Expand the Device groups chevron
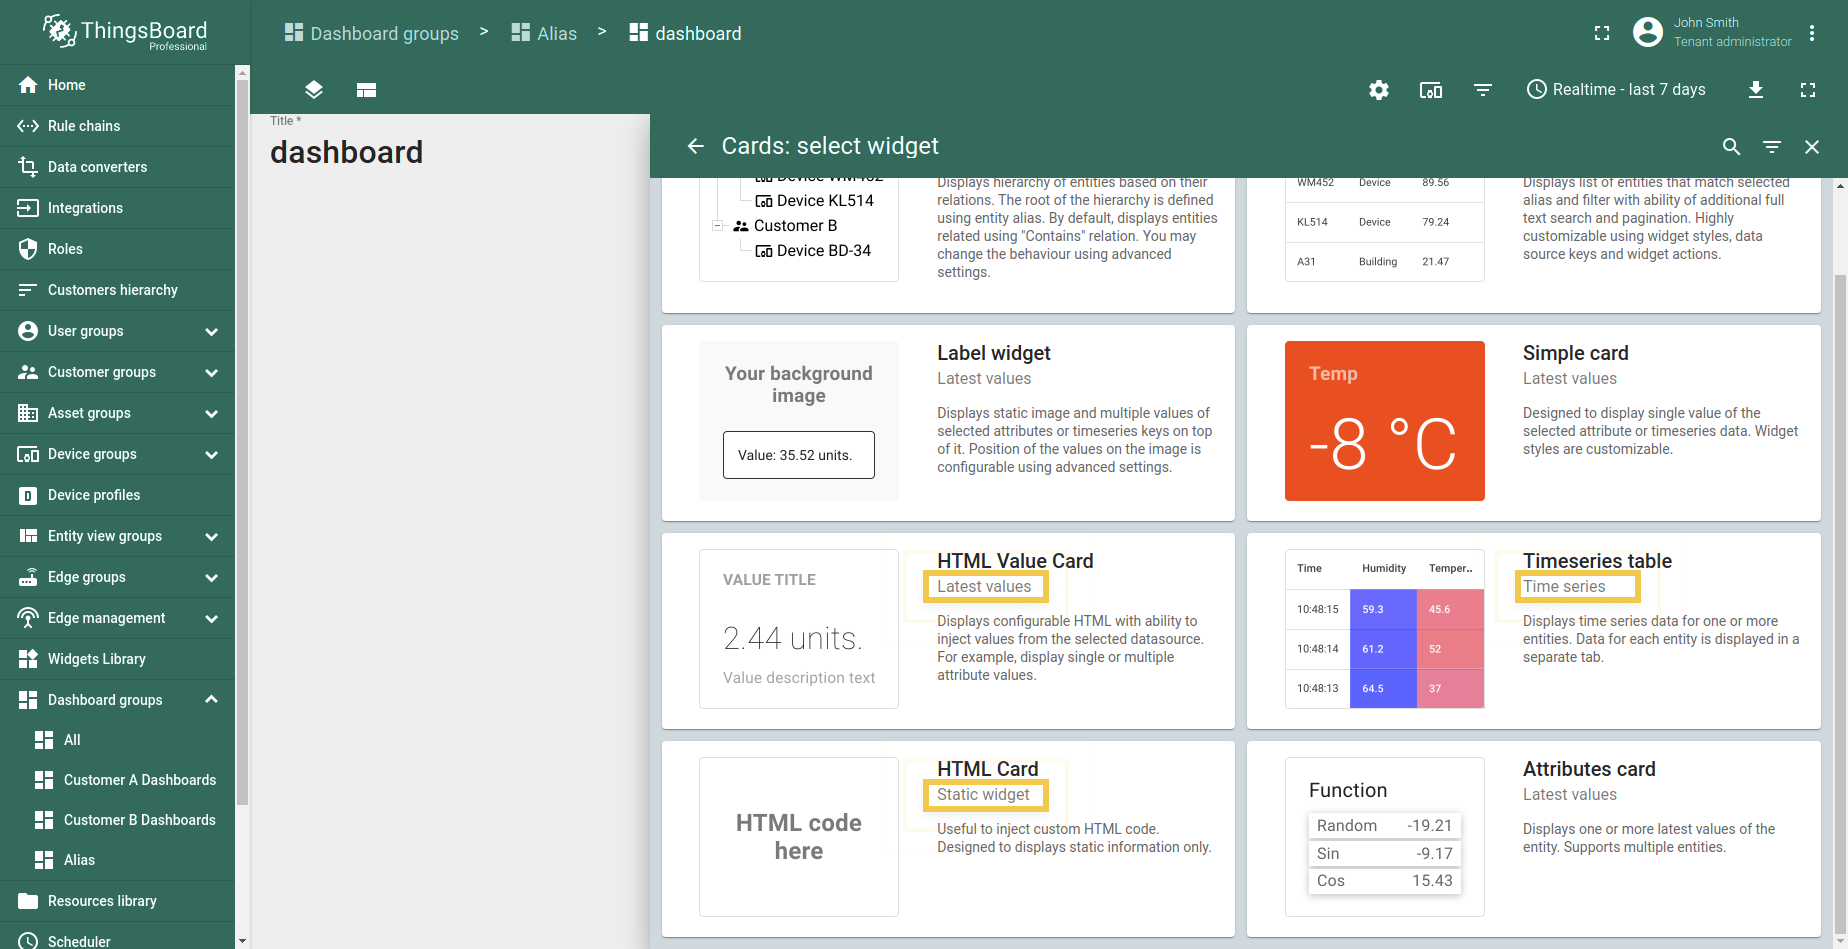Image resolution: width=1848 pixels, height=949 pixels. click(x=211, y=454)
